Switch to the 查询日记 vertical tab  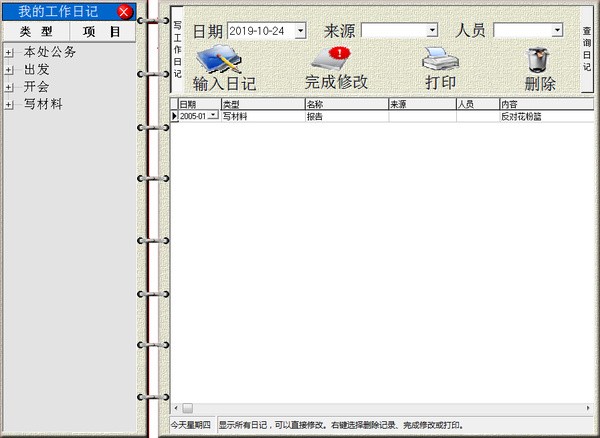(x=587, y=48)
